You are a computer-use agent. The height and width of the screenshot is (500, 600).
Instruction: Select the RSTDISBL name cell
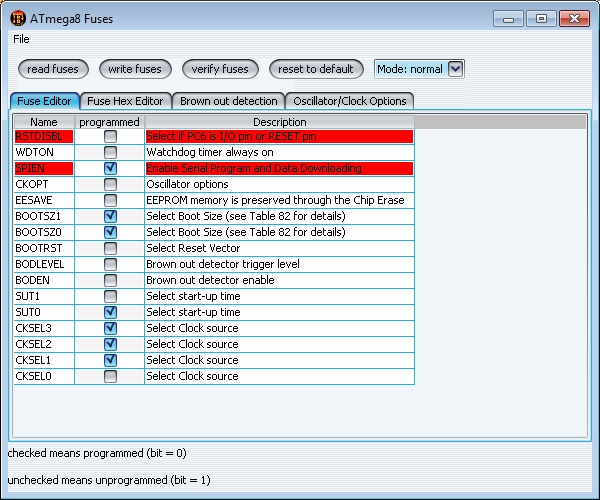(44, 136)
